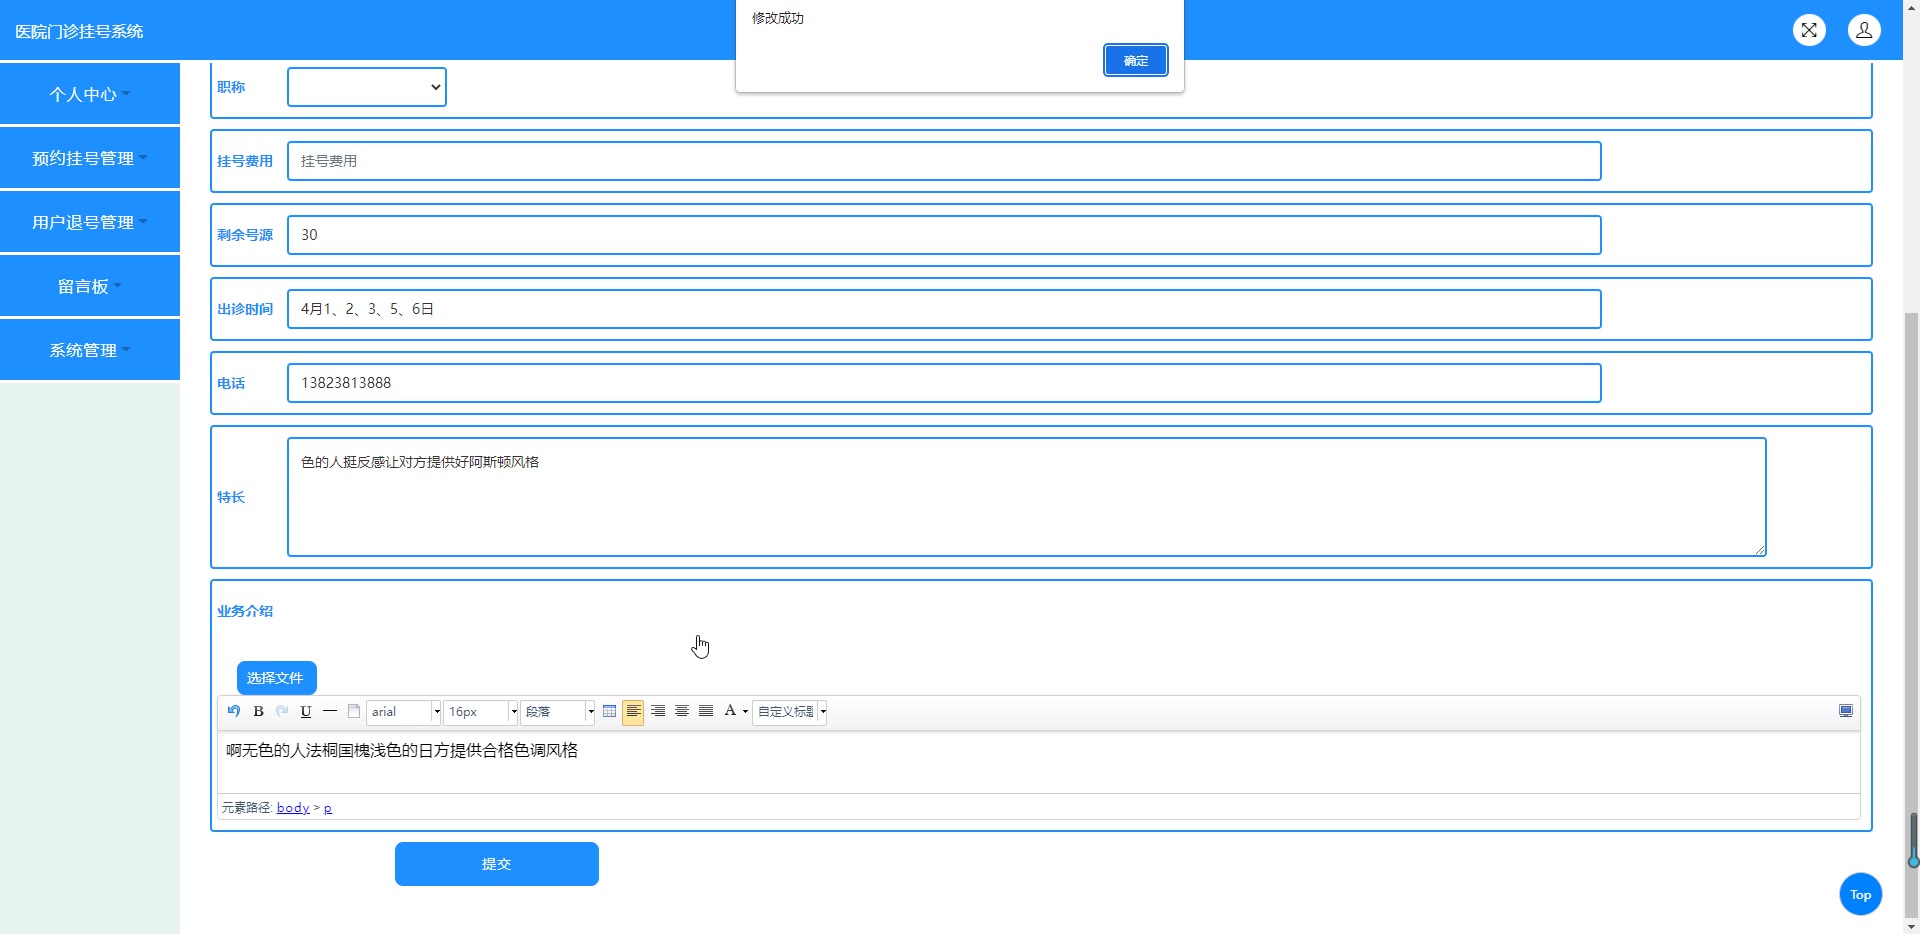
Task: Click the 电话 field with 13823813888
Action: point(944,383)
